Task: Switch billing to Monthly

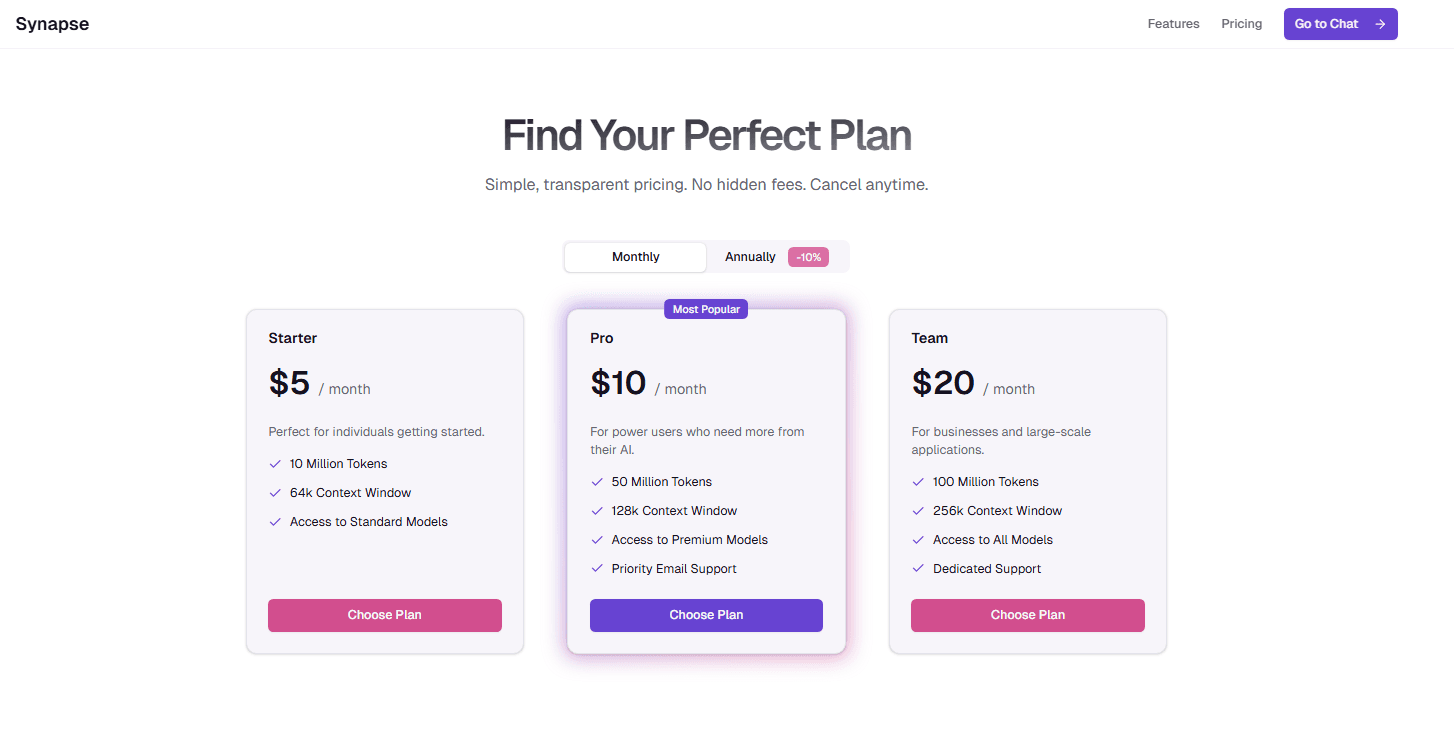Action: 635,257
